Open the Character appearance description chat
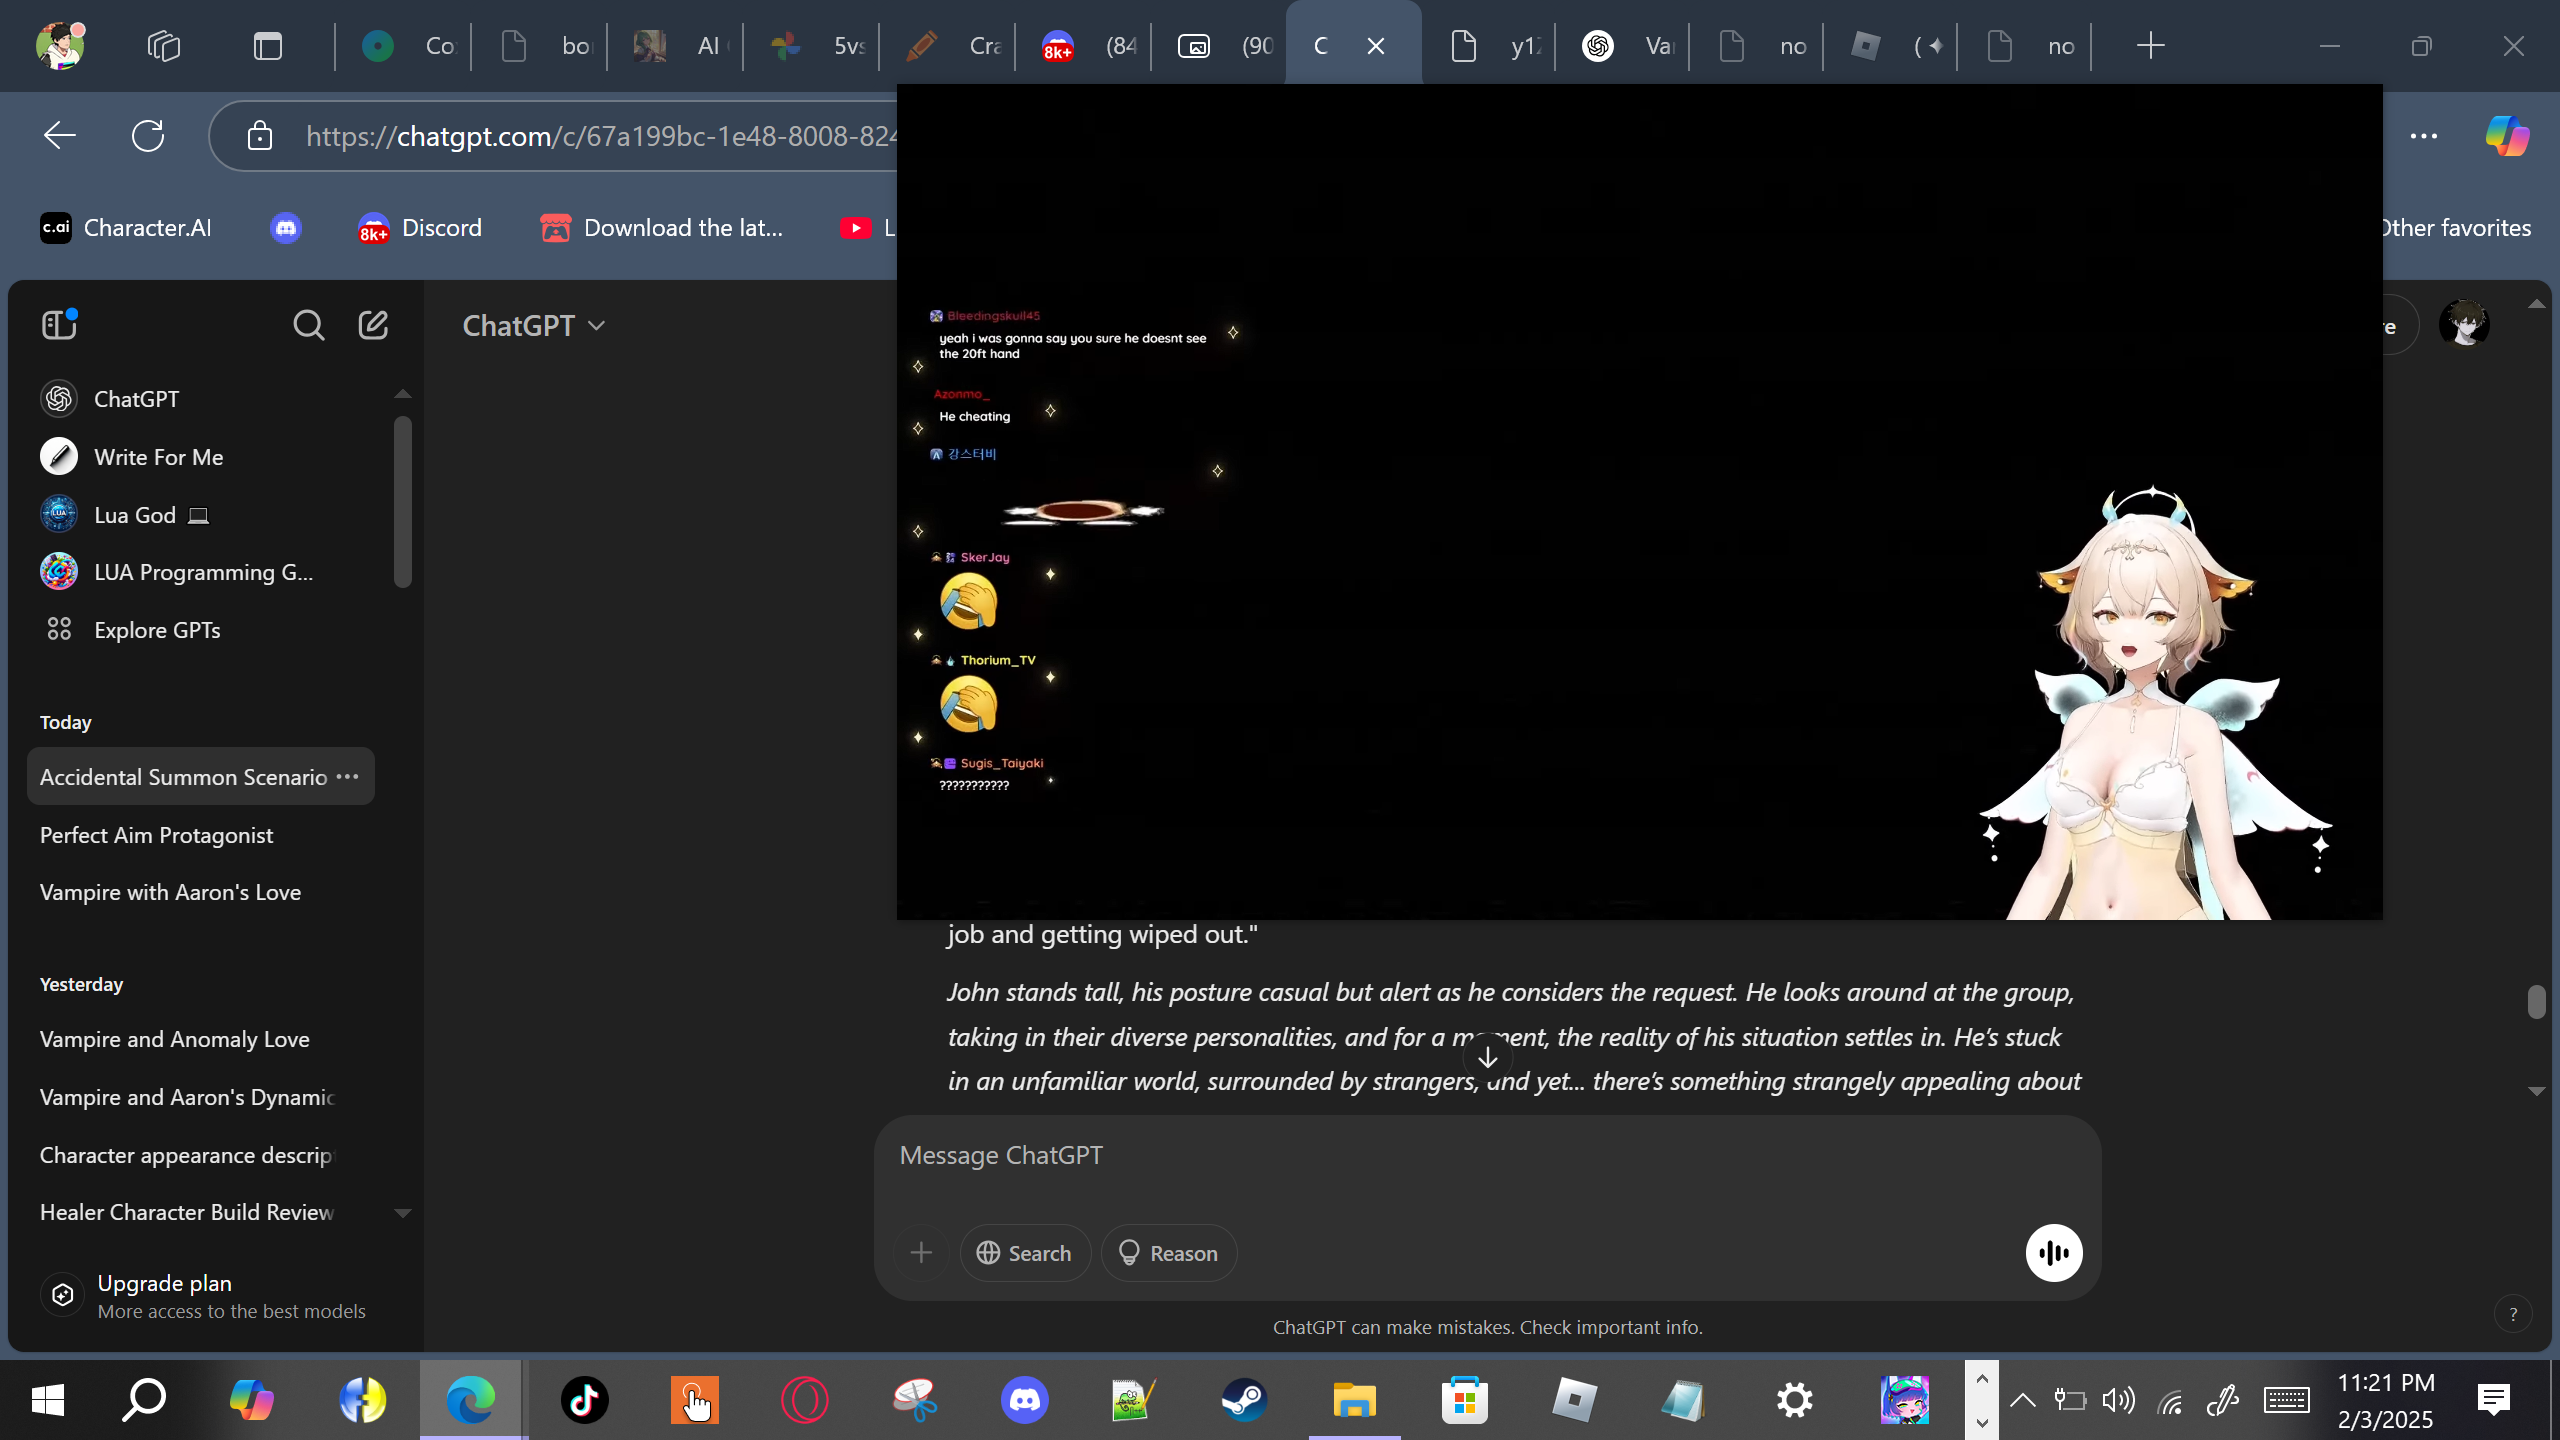 [200, 1155]
